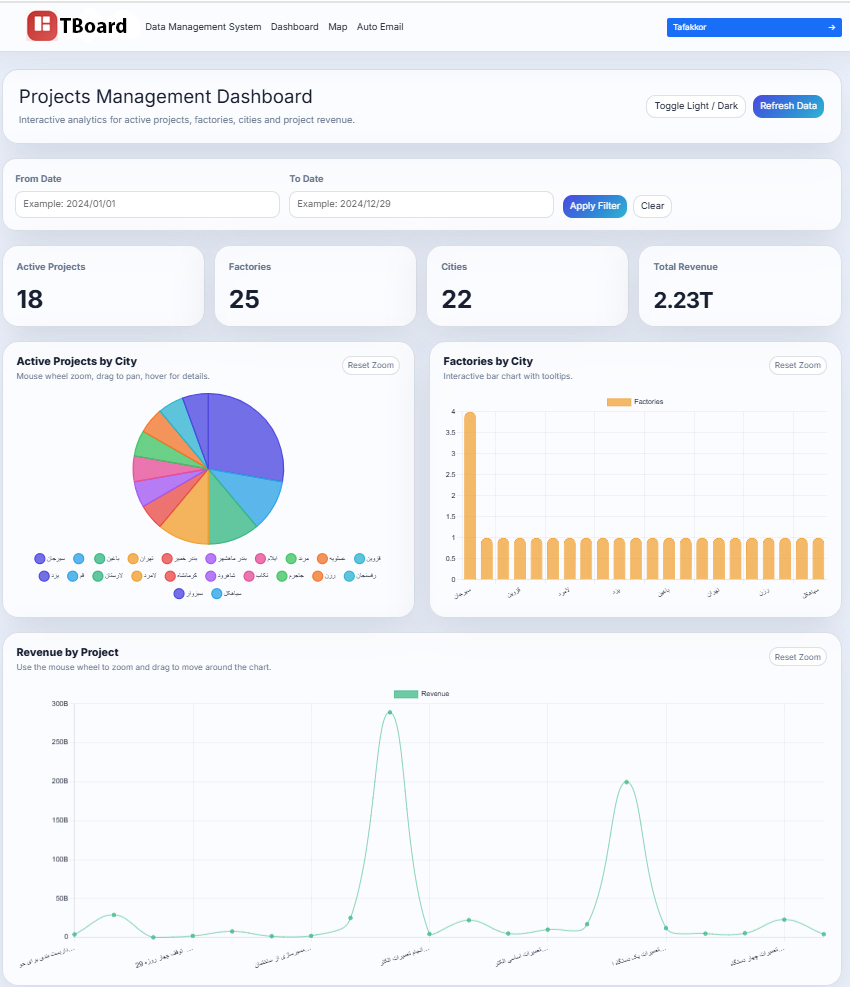This screenshot has width=850, height=987.
Task: Apply the date filter
Action: pyautogui.click(x=595, y=206)
